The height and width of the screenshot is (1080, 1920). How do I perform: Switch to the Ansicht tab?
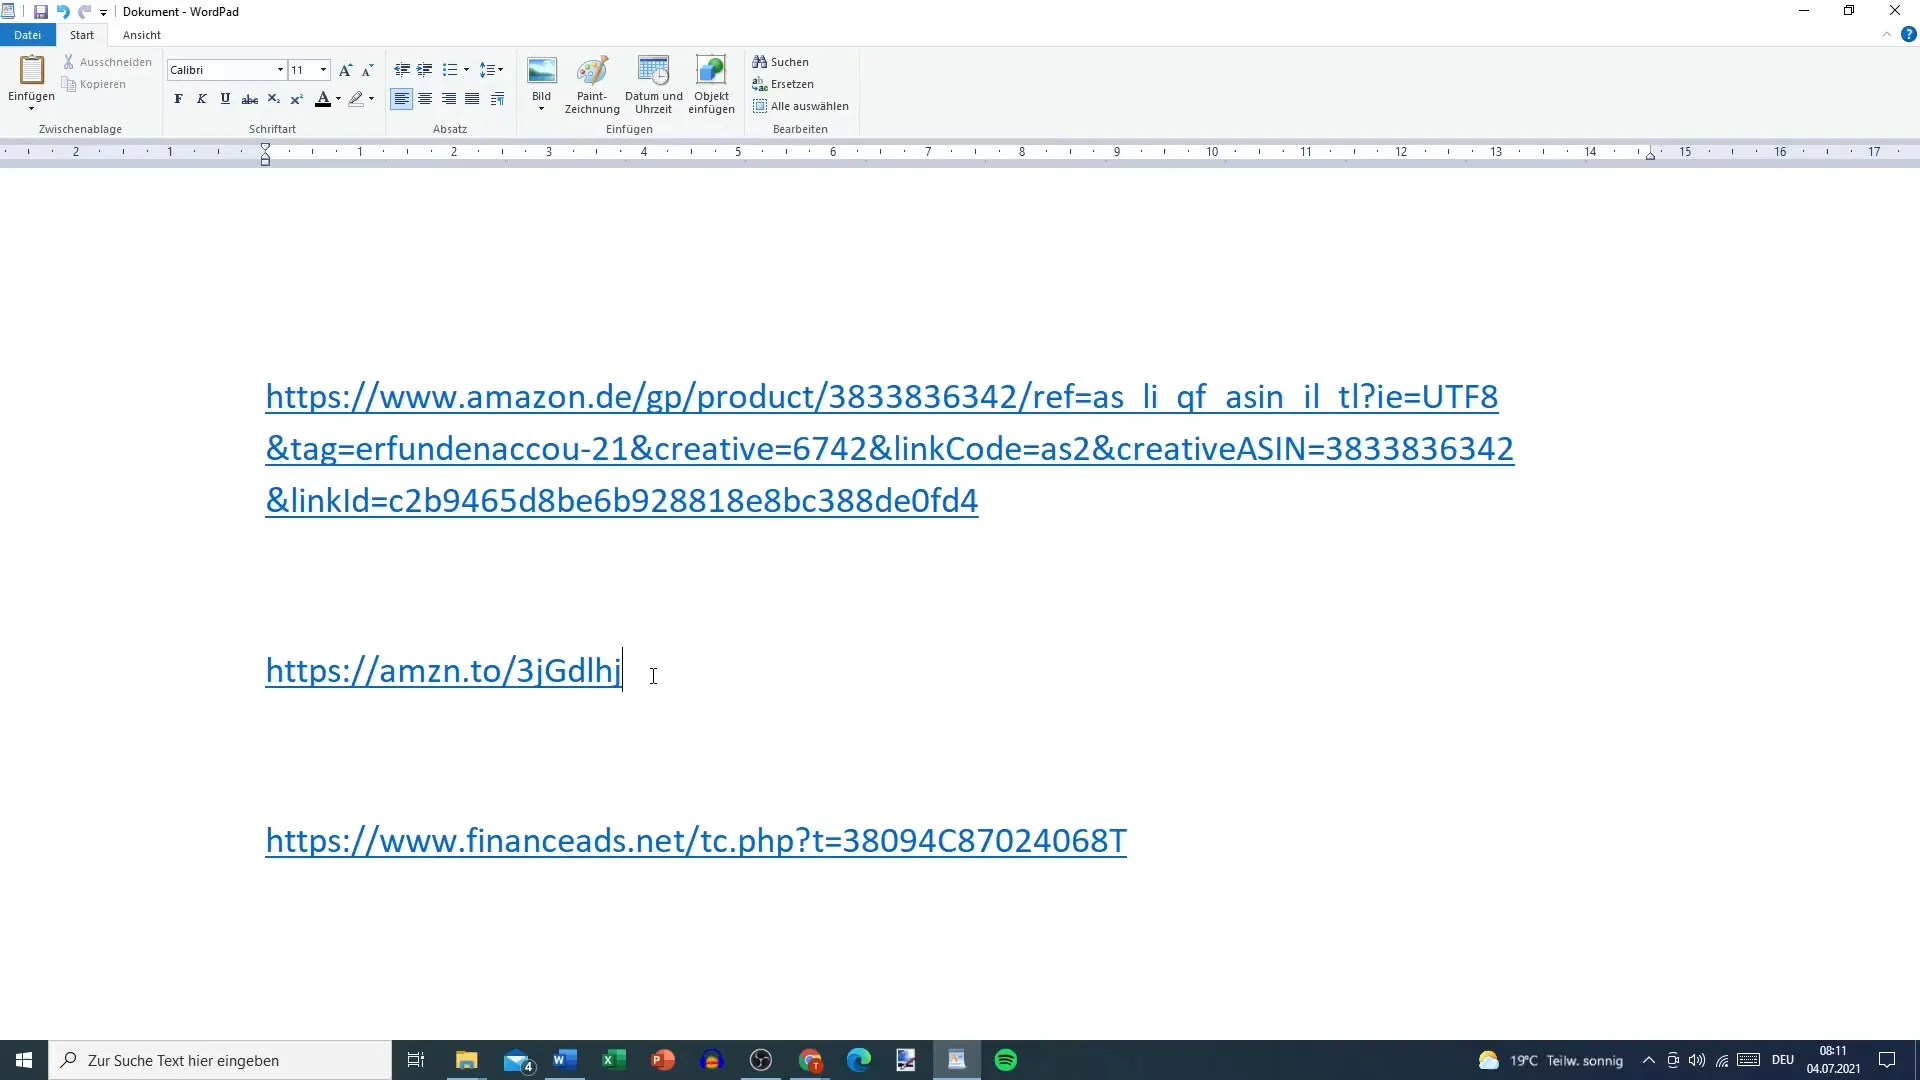[142, 35]
